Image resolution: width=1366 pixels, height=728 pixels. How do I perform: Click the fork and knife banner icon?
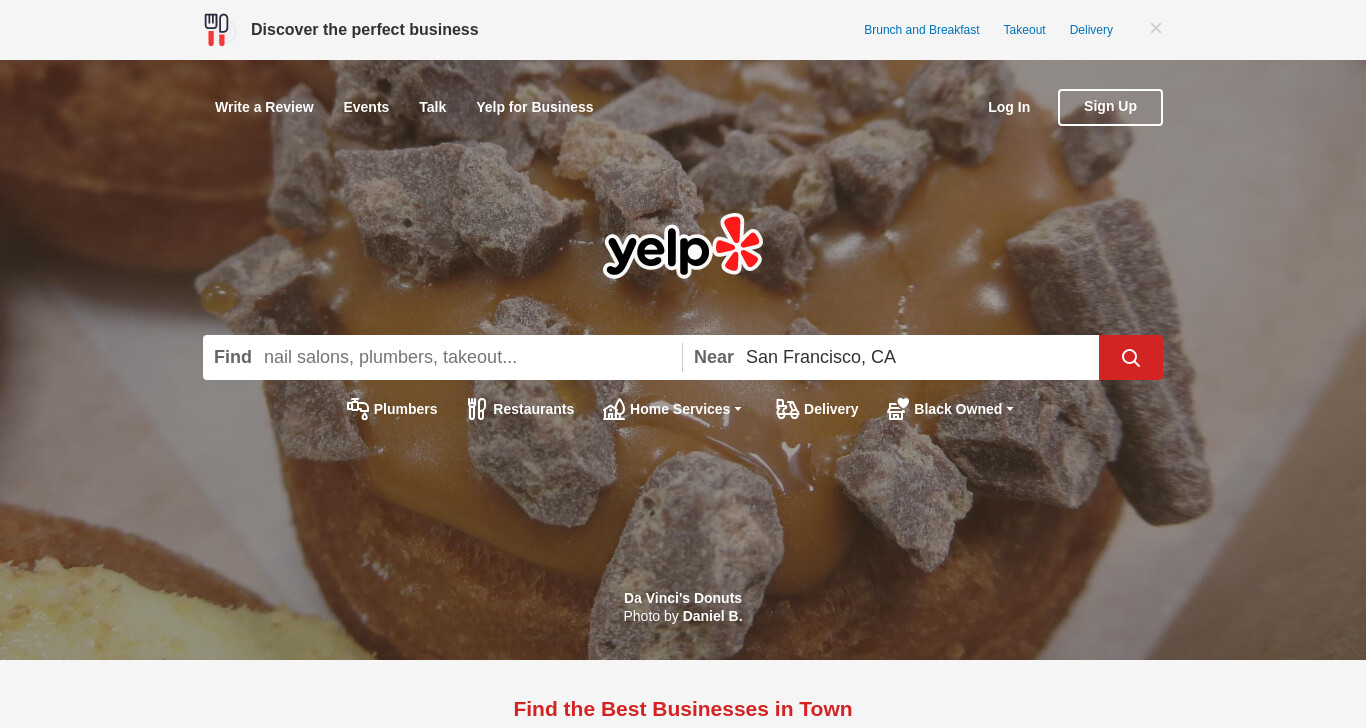[x=216, y=30]
